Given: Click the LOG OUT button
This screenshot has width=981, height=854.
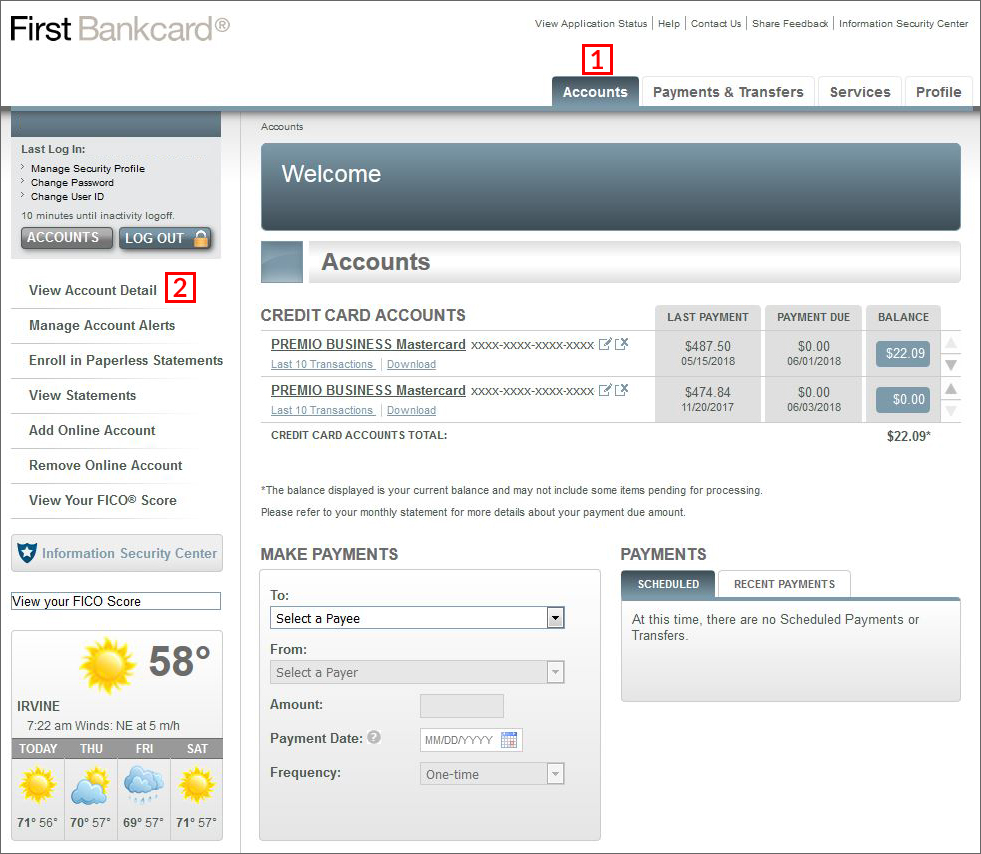Looking at the screenshot, I should point(165,238).
